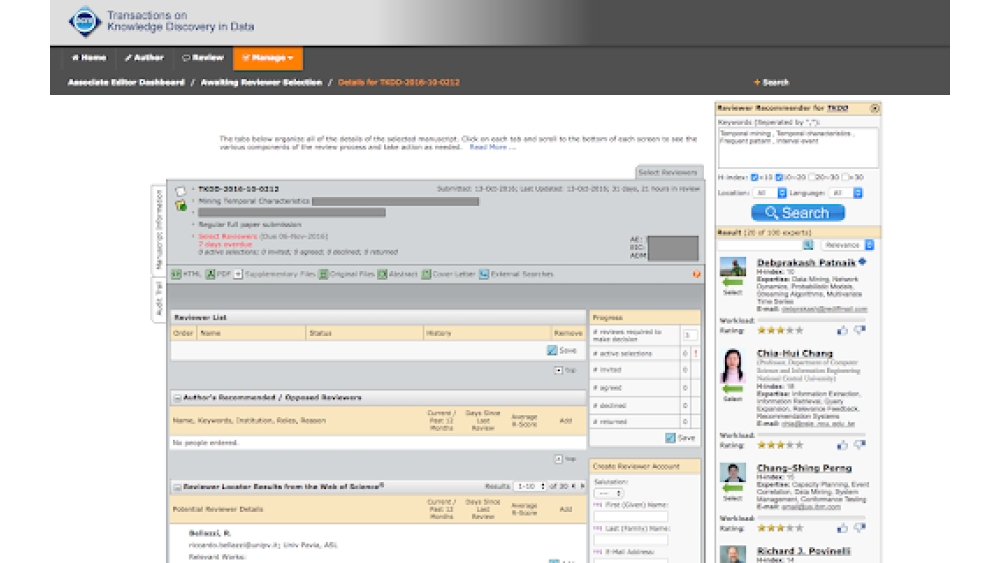Click the blue Search button

(798, 213)
